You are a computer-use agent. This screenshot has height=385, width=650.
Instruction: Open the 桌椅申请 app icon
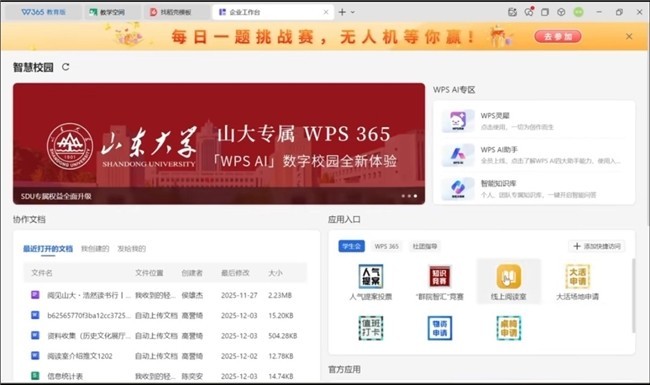[x=509, y=328]
